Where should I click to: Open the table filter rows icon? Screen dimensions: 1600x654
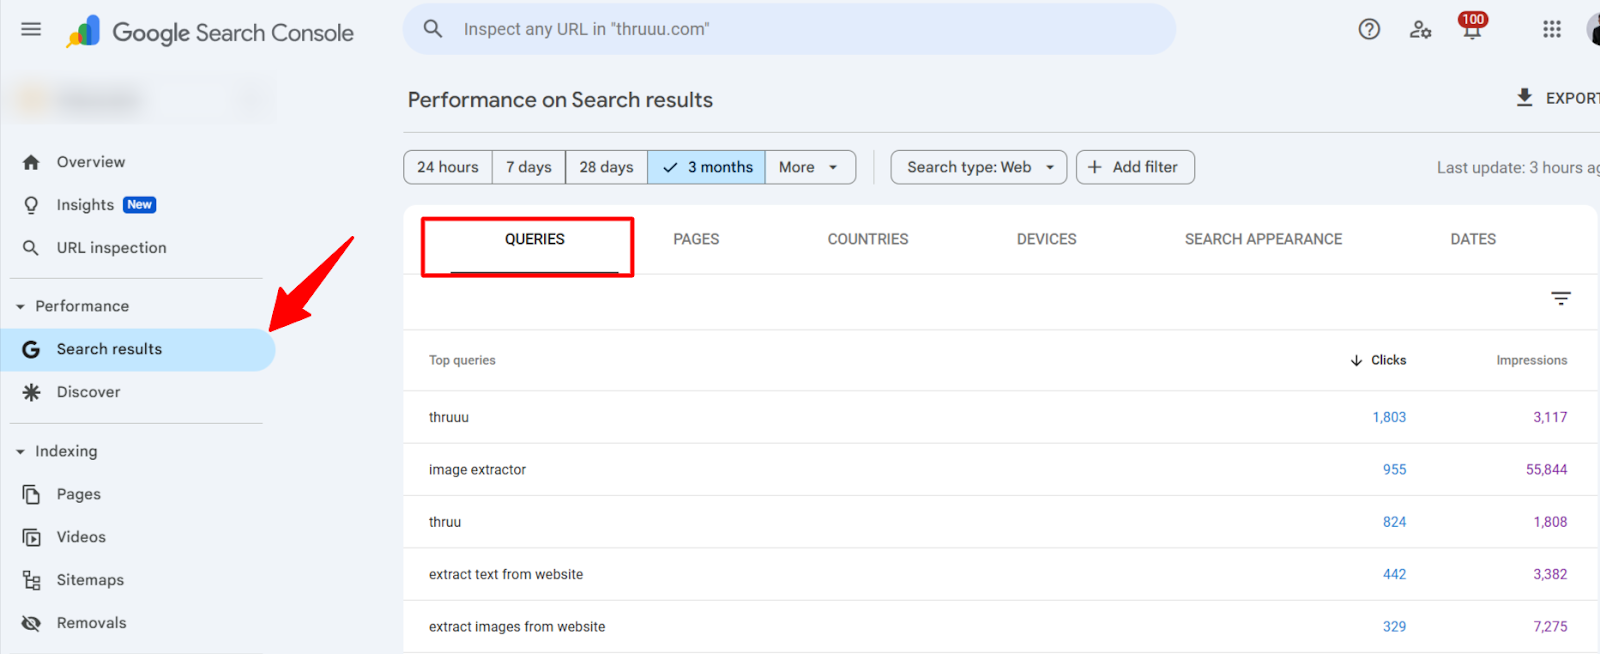[1560, 298]
